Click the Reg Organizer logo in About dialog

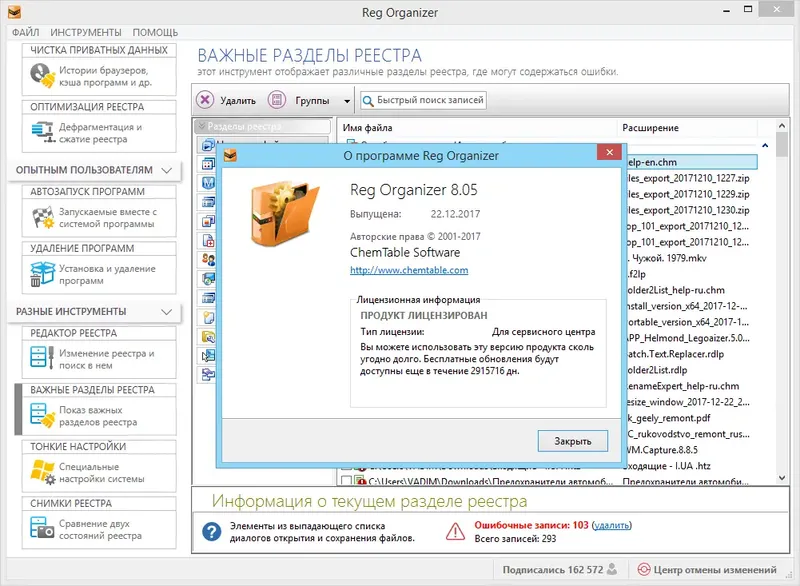284,214
